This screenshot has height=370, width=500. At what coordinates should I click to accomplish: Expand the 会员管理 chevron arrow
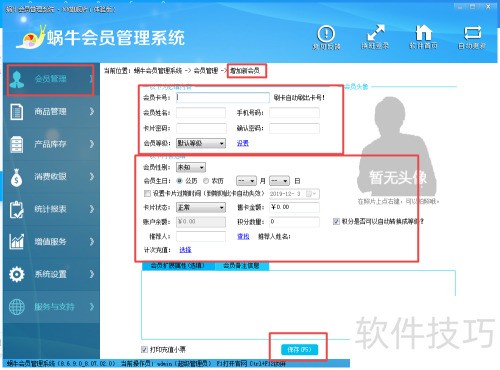coord(91,79)
